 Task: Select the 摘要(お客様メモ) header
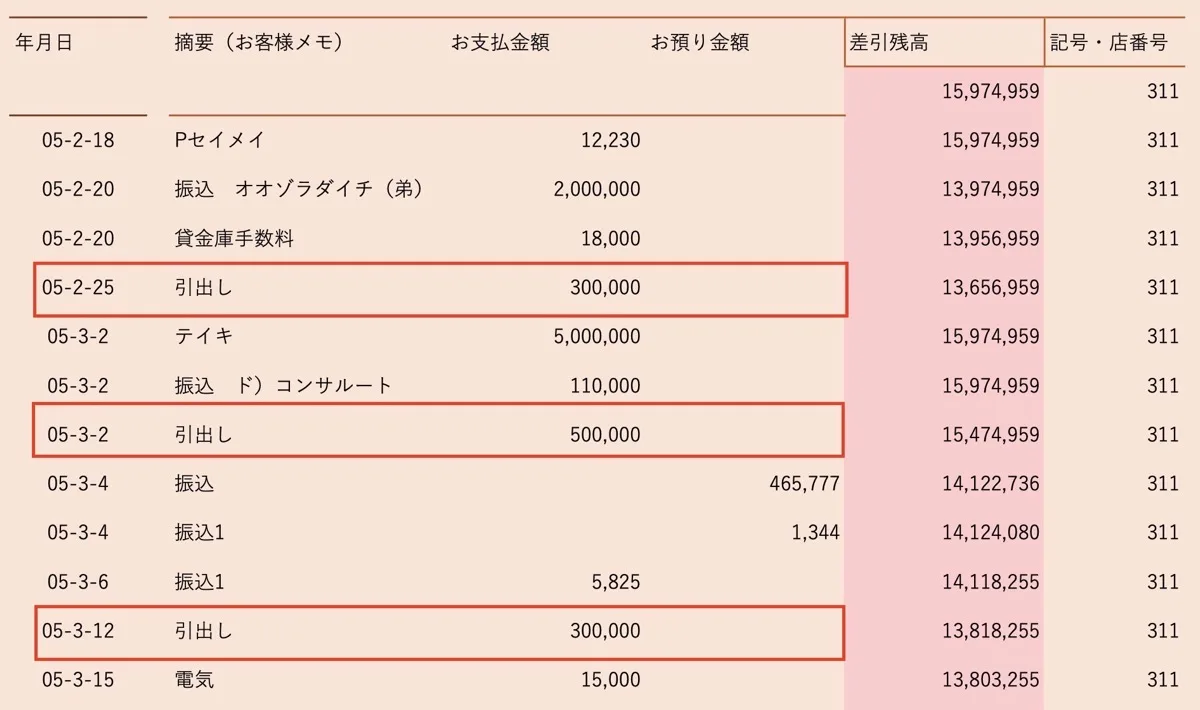point(259,43)
